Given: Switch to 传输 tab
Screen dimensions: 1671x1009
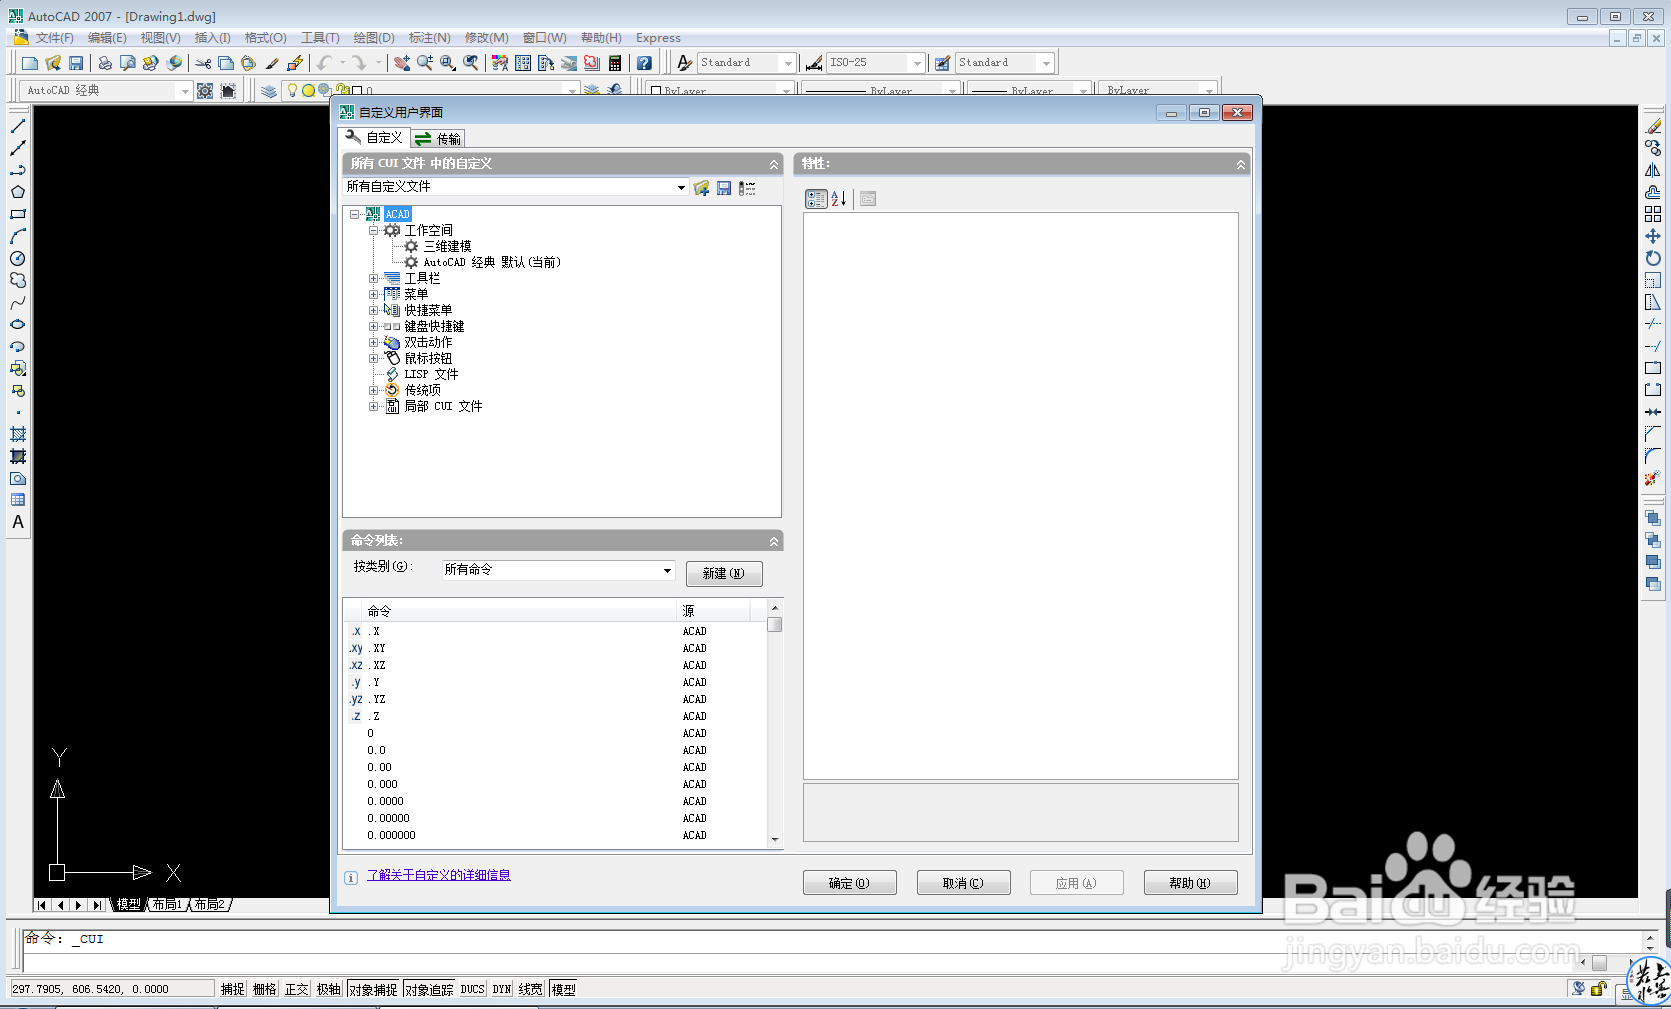Looking at the screenshot, I should pos(438,139).
